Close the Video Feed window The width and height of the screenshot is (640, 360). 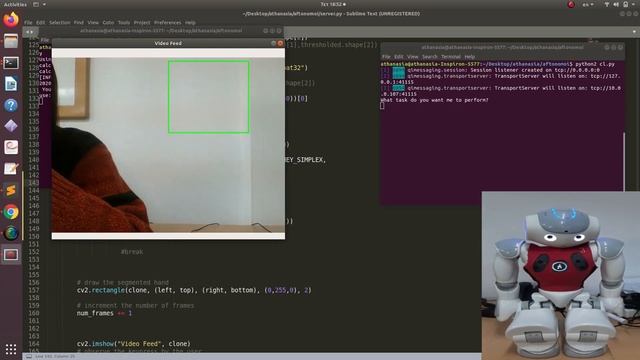pyautogui.click(x=280, y=43)
